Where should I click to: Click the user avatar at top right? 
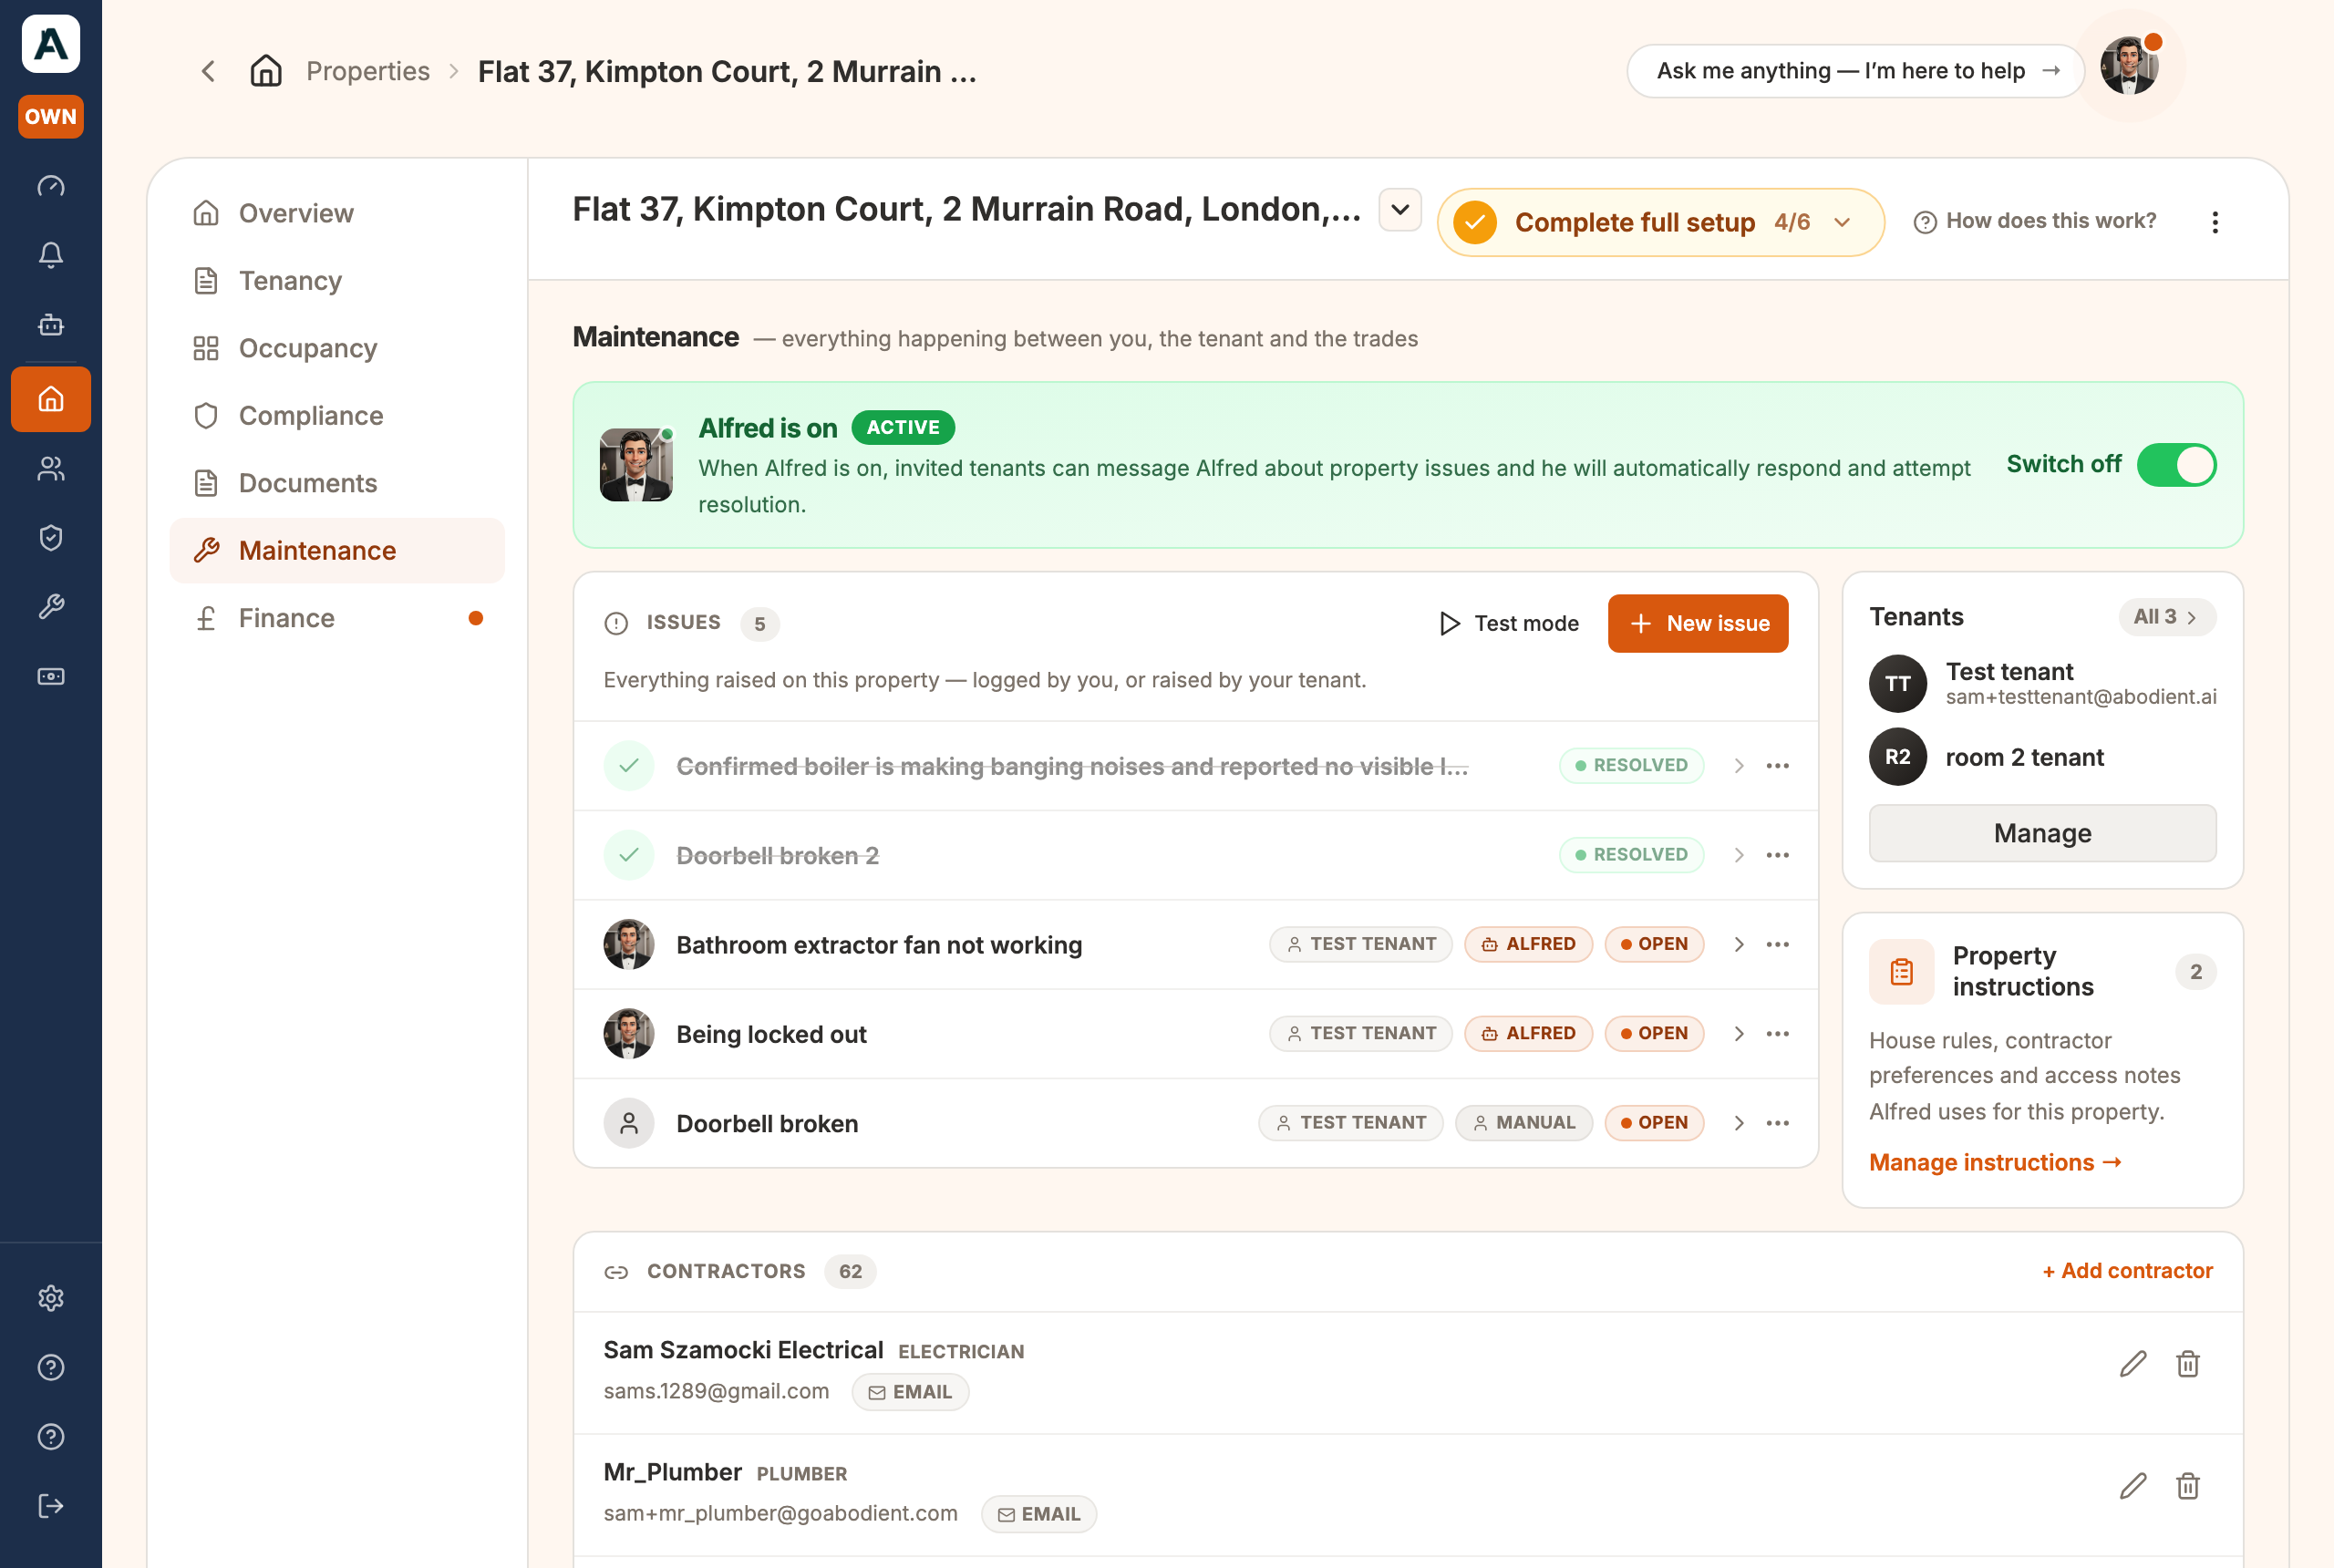2129,67
